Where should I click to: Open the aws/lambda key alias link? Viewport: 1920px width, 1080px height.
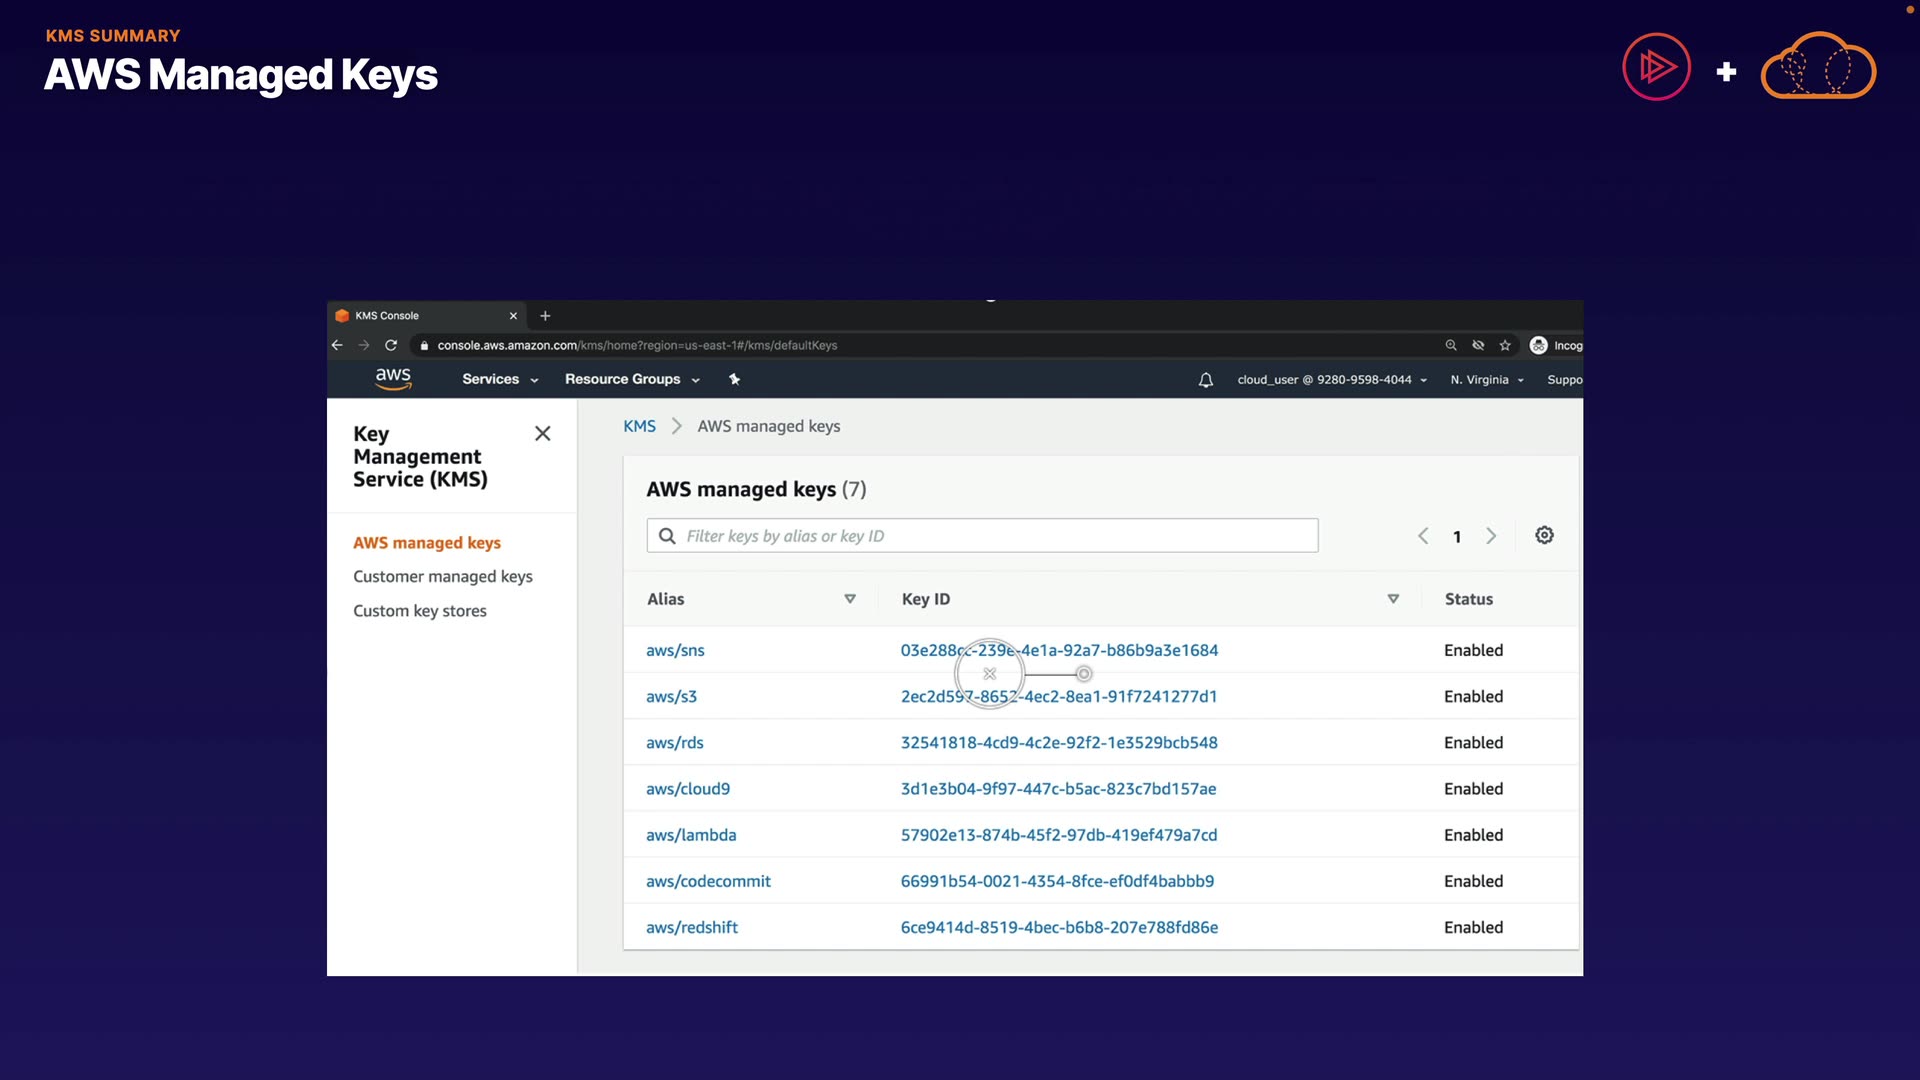pos(690,835)
